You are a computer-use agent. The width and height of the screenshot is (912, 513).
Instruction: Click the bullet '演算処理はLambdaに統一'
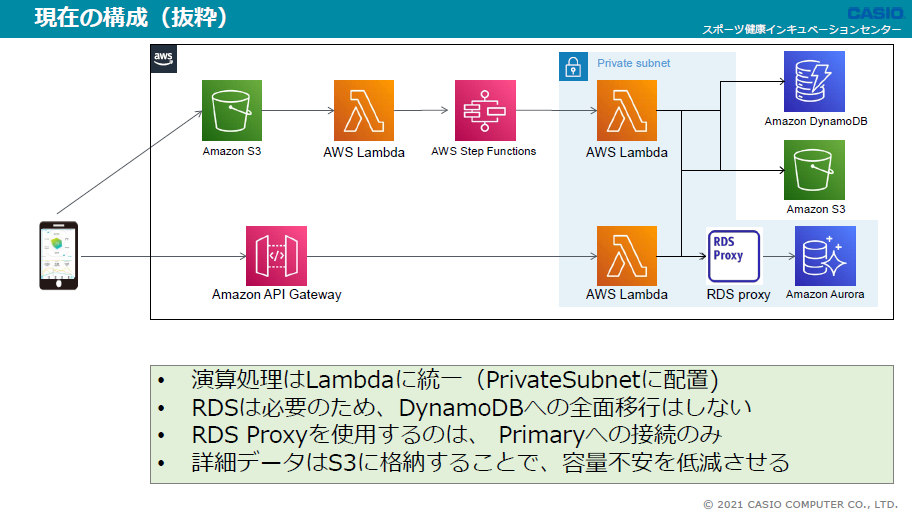[x=455, y=380]
